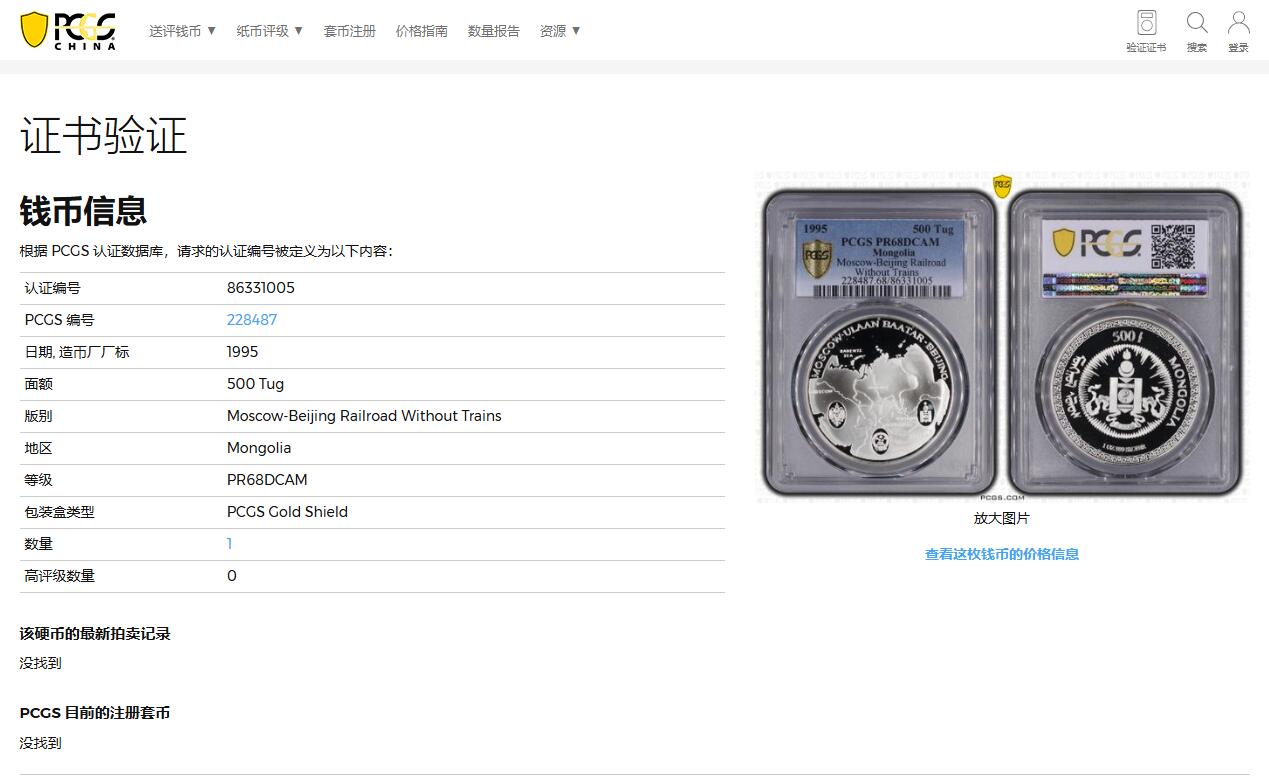Expand the 送评钱币 dropdown menu
The width and height of the screenshot is (1269, 784).
pos(183,31)
